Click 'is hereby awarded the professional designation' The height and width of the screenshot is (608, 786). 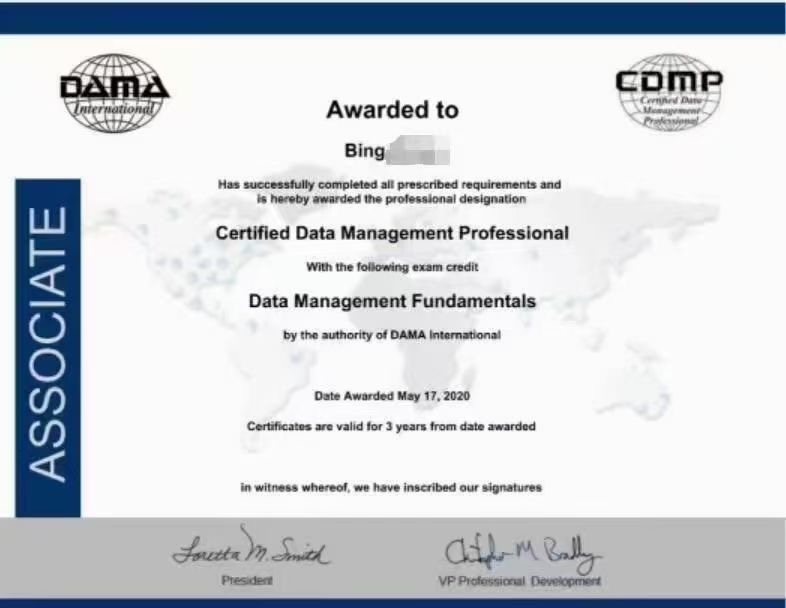391,199
